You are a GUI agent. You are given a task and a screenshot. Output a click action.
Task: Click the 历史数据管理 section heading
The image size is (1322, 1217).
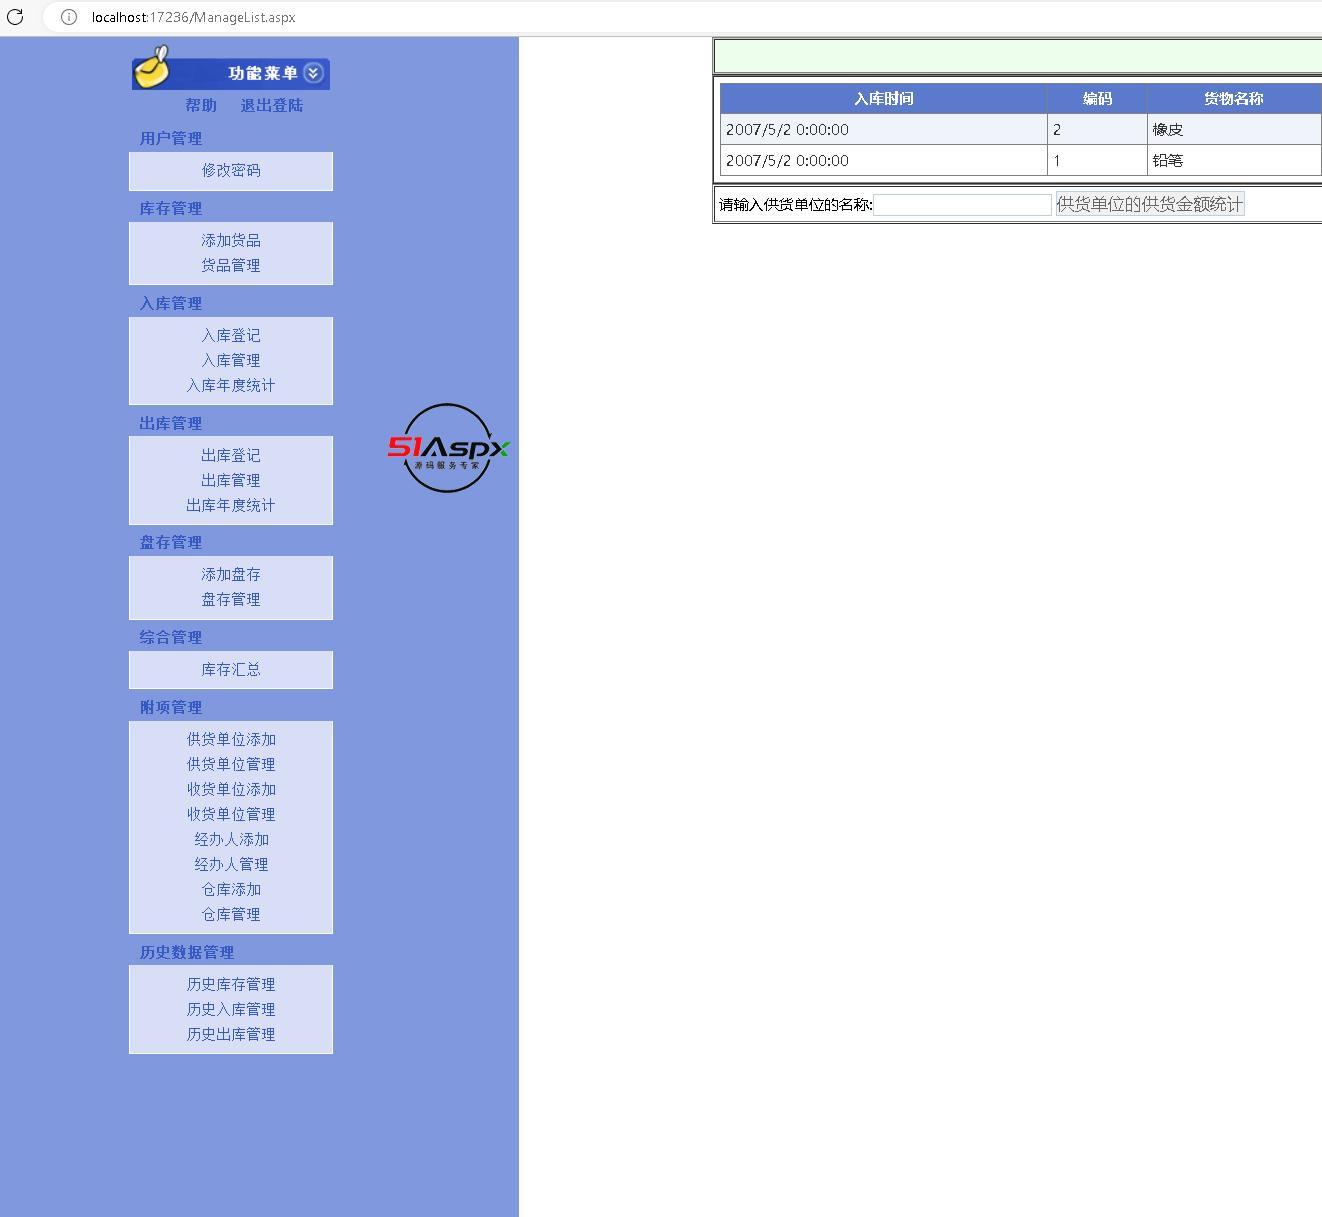(187, 953)
